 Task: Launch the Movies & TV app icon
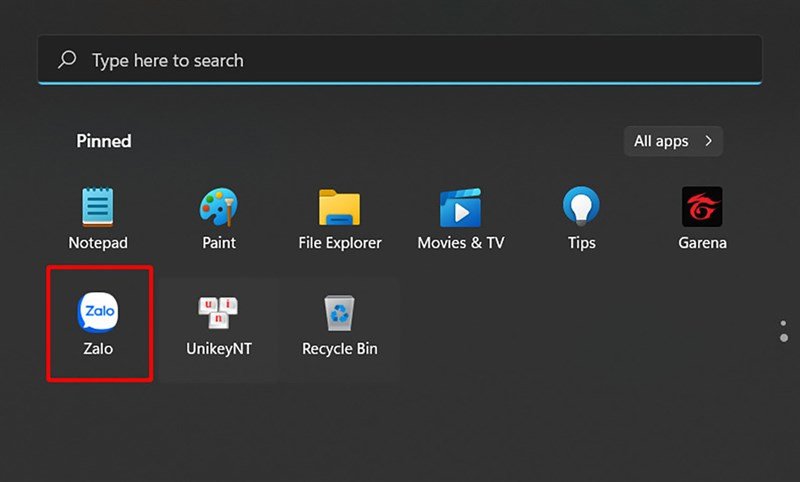tap(460, 207)
